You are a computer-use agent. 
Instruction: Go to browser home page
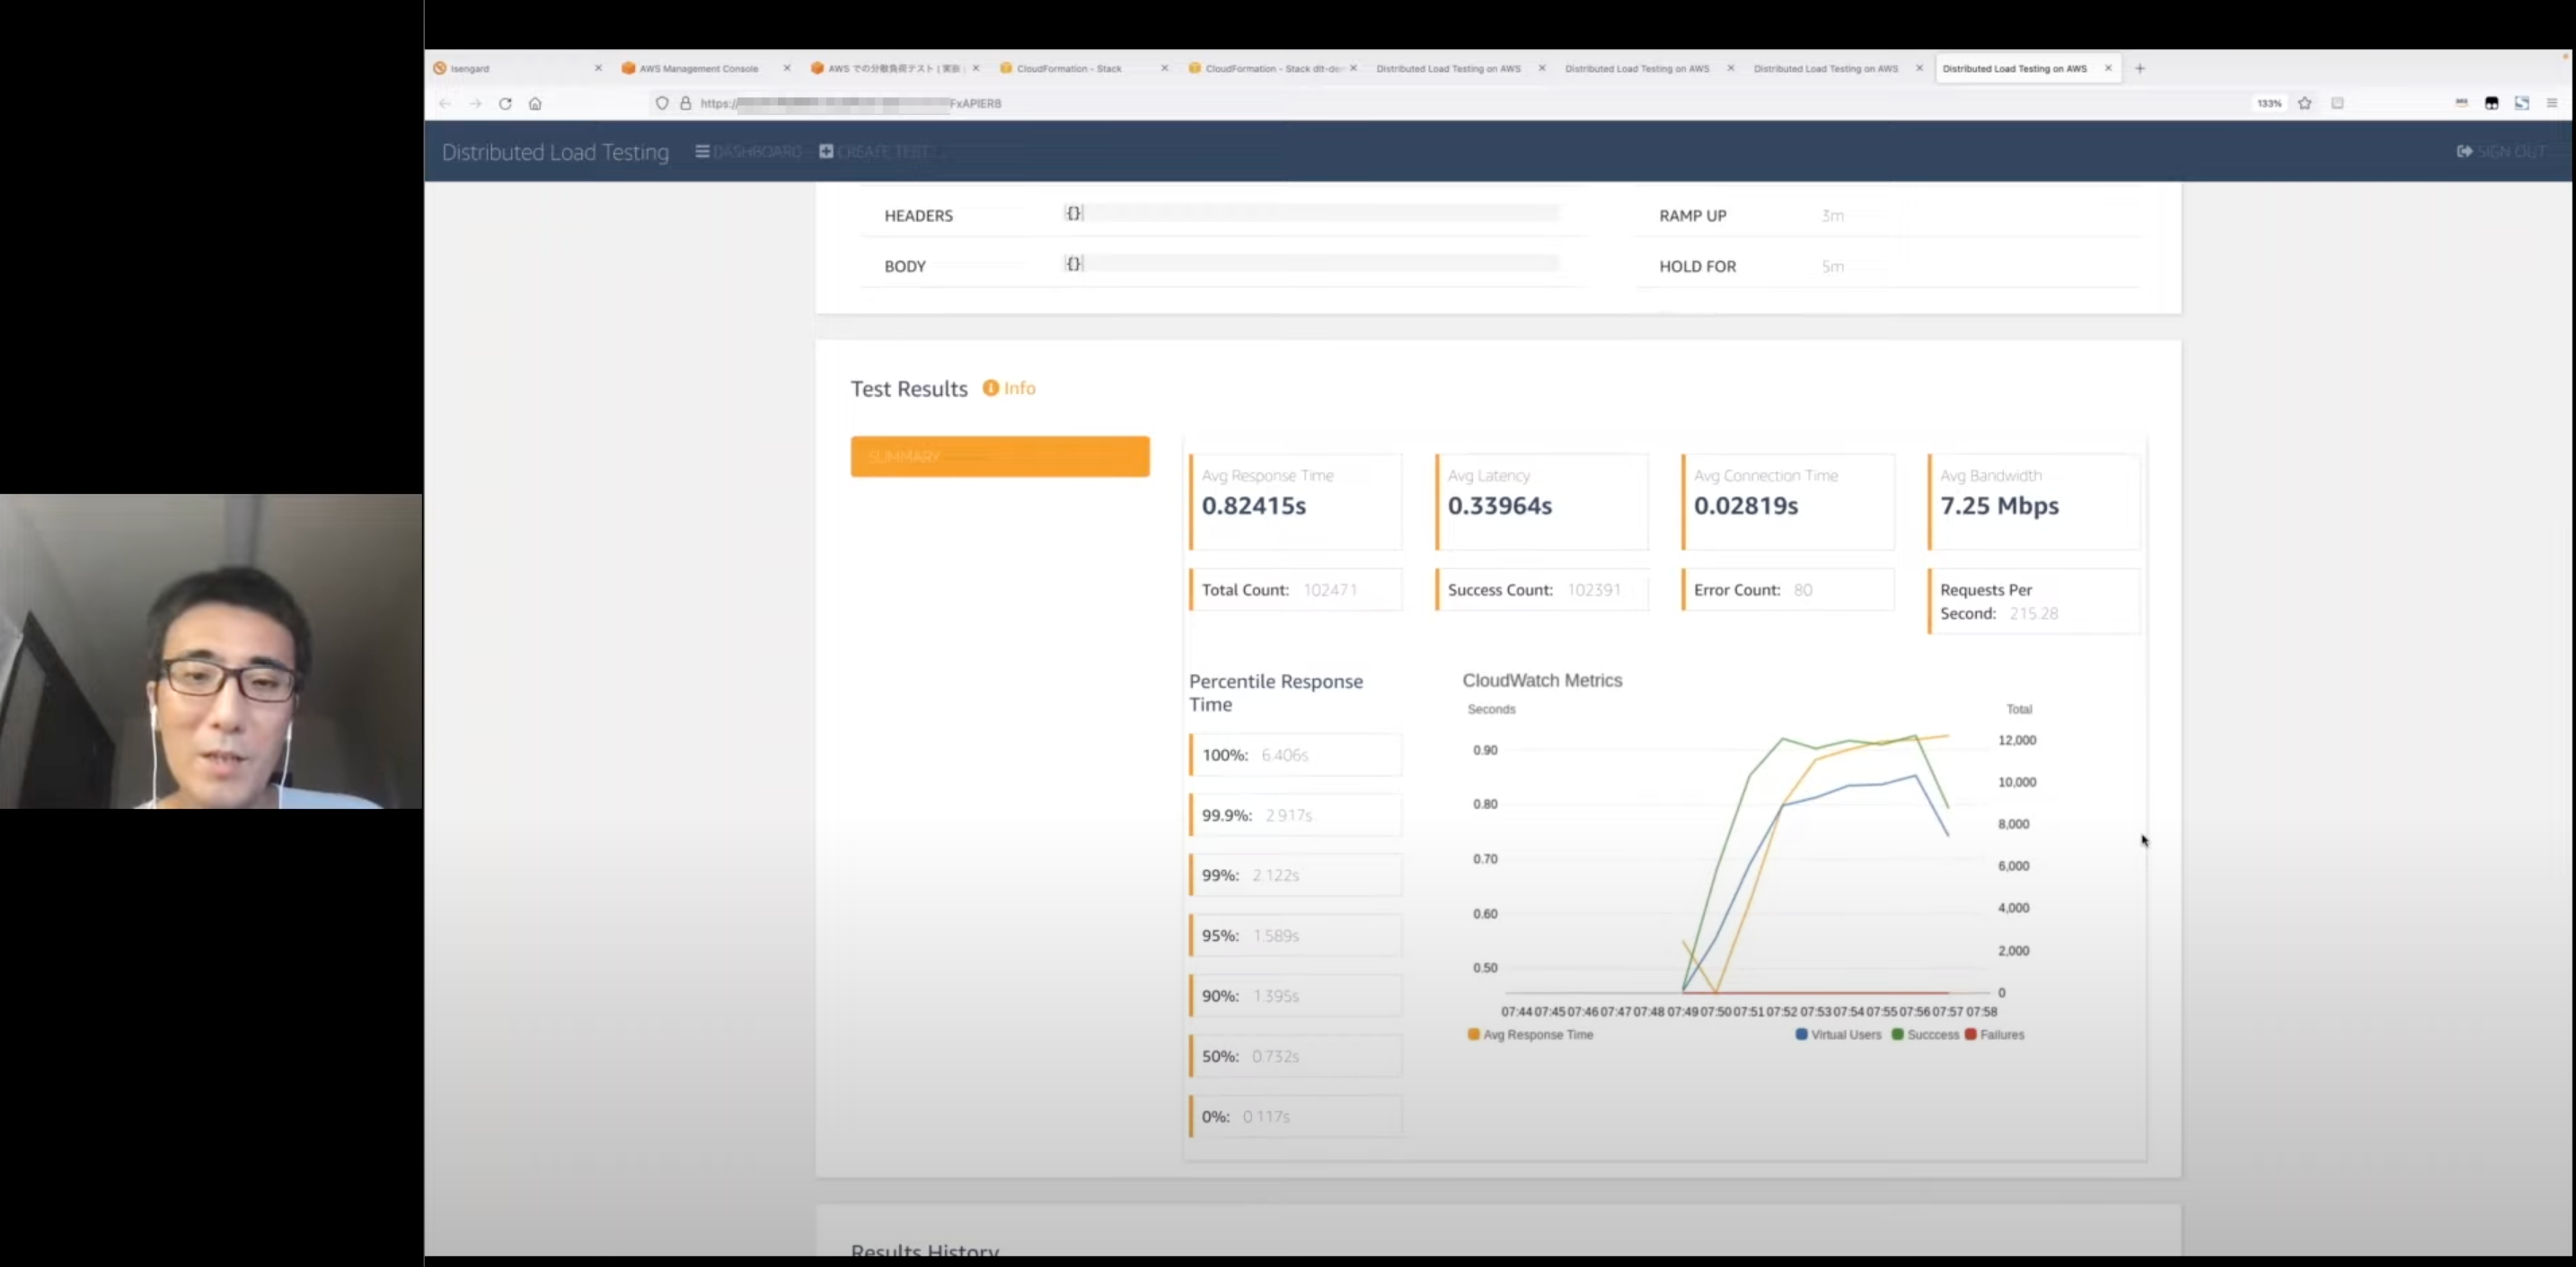point(535,103)
